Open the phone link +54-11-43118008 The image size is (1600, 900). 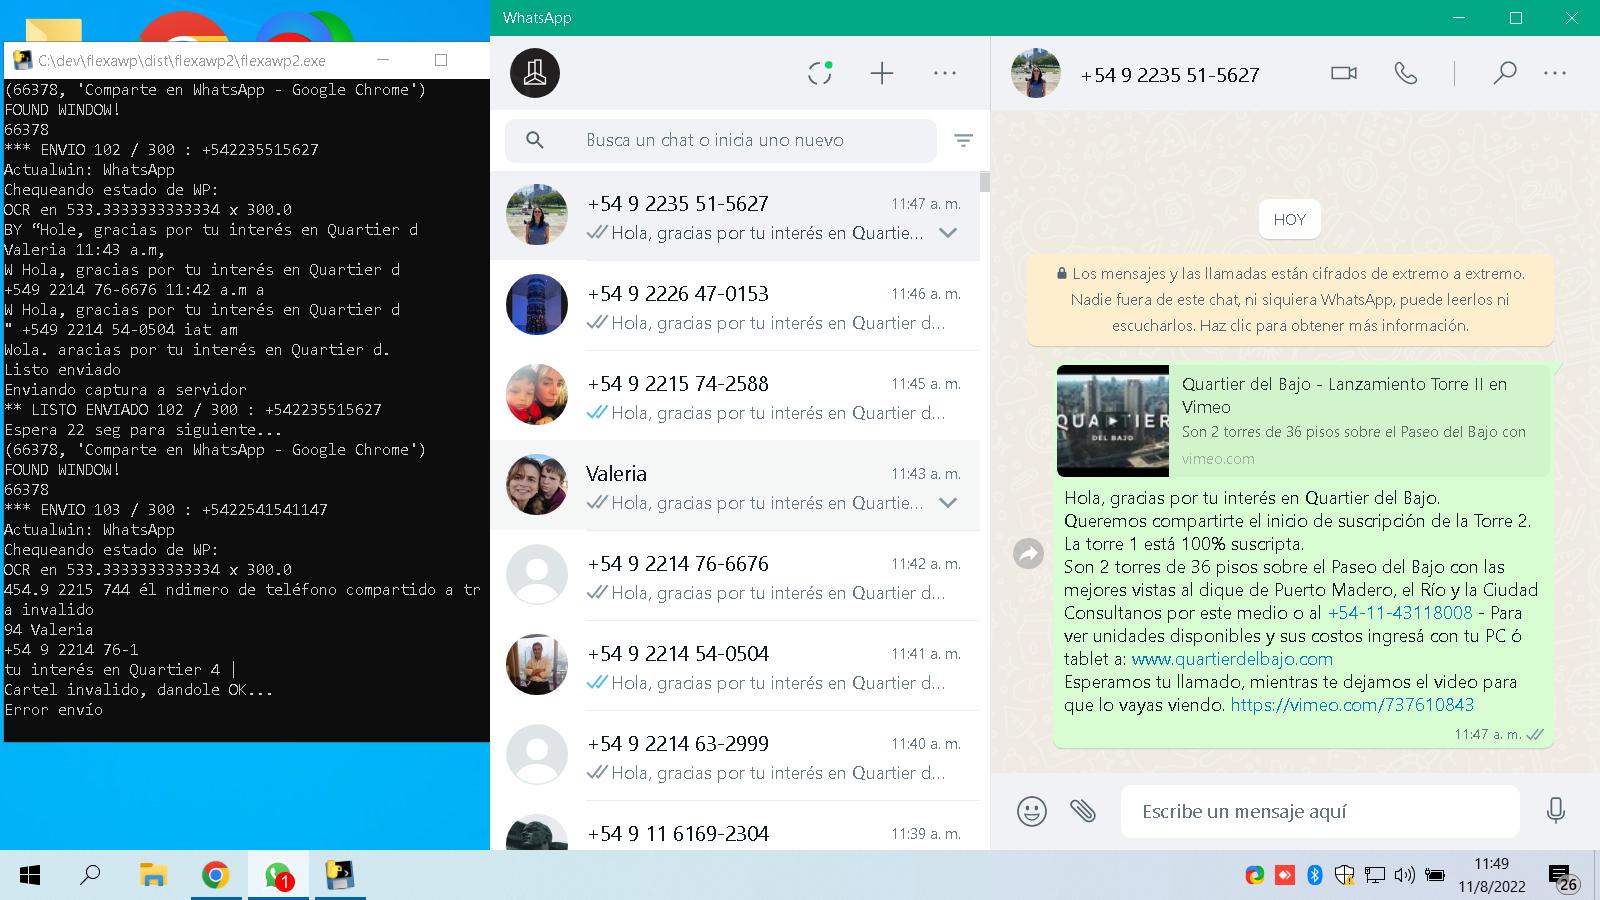pos(1400,613)
